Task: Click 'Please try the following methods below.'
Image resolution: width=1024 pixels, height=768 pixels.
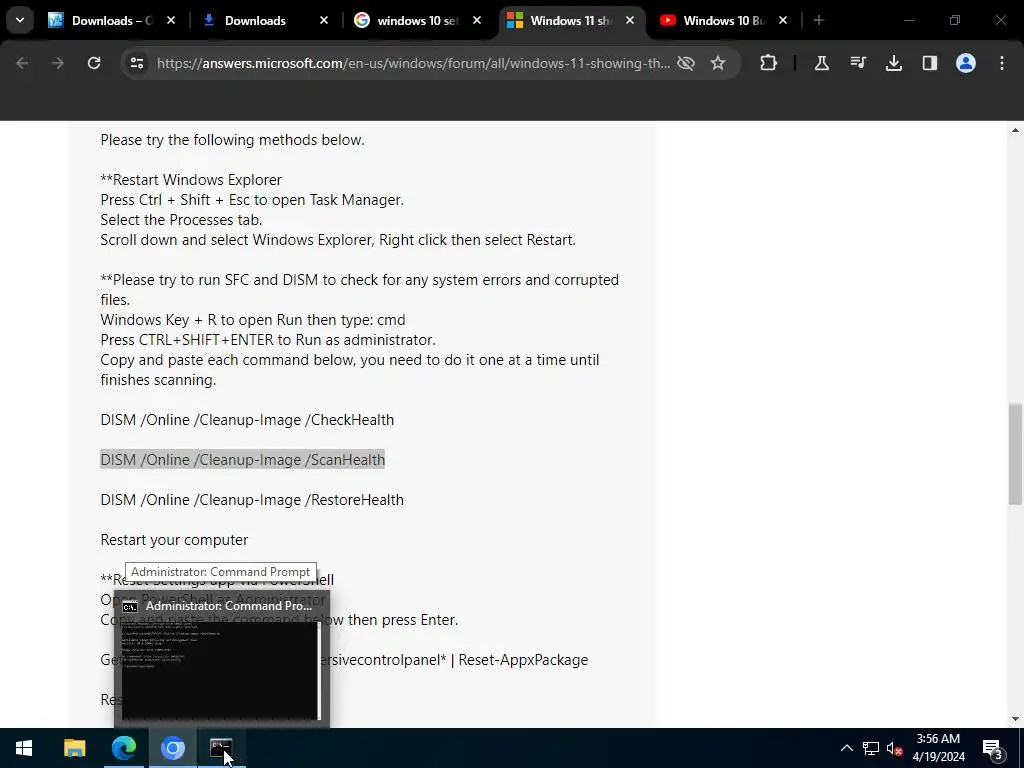Action: click(x=232, y=140)
